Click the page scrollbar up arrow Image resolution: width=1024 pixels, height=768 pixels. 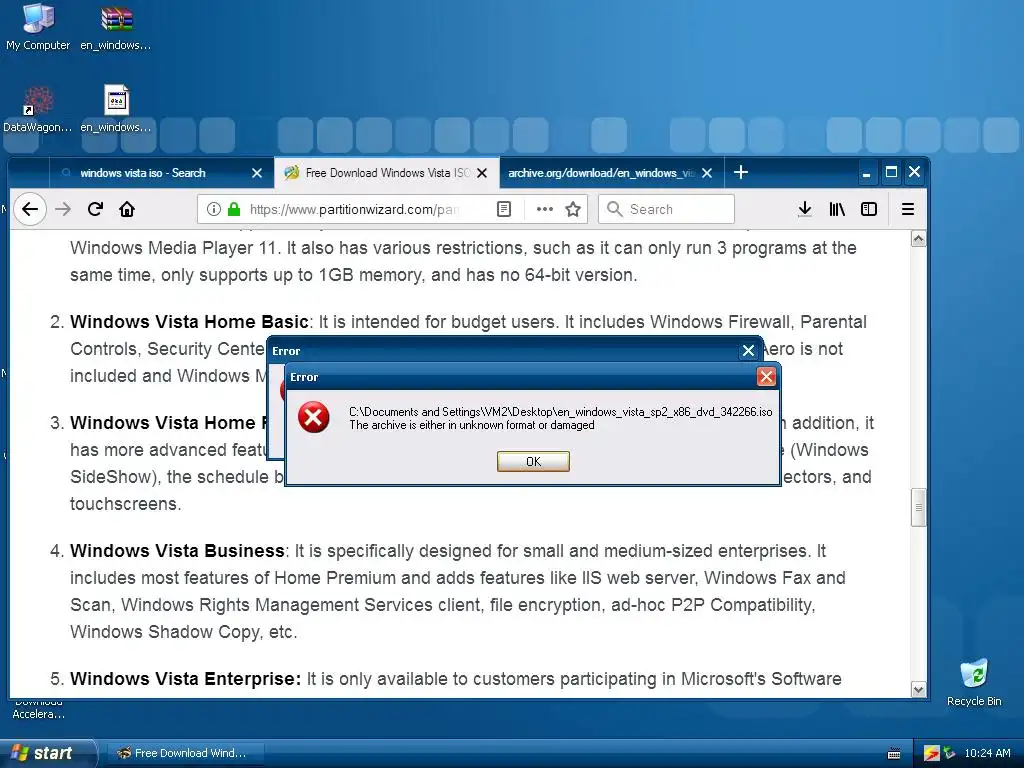pyautogui.click(x=918, y=239)
